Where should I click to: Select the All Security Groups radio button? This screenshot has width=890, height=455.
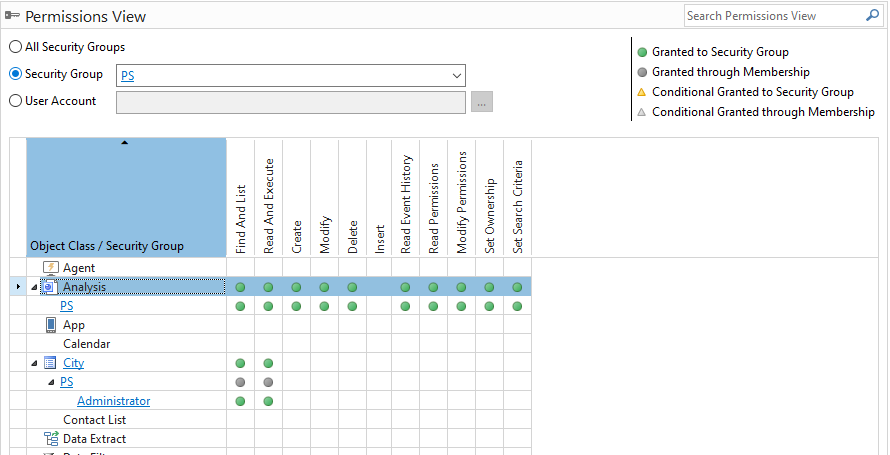(15, 47)
